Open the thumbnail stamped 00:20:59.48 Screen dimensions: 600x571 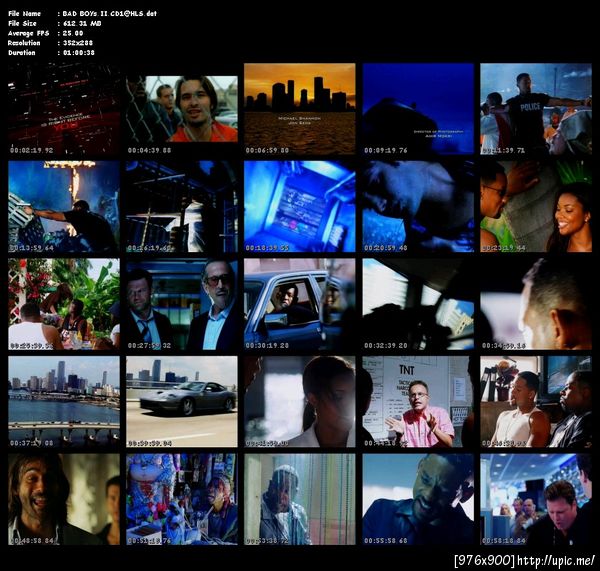click(418, 207)
